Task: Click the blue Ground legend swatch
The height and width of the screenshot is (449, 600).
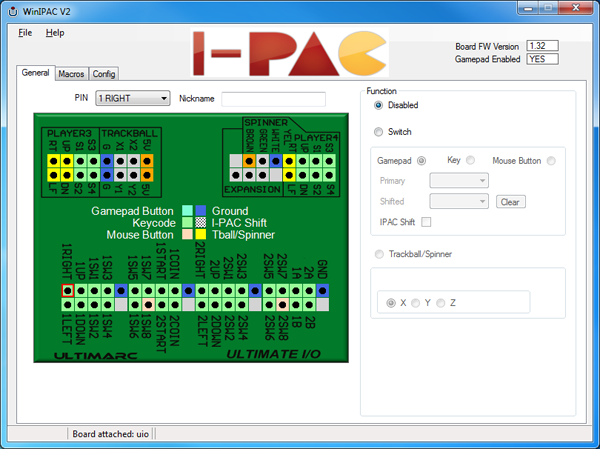Action: click(201, 211)
